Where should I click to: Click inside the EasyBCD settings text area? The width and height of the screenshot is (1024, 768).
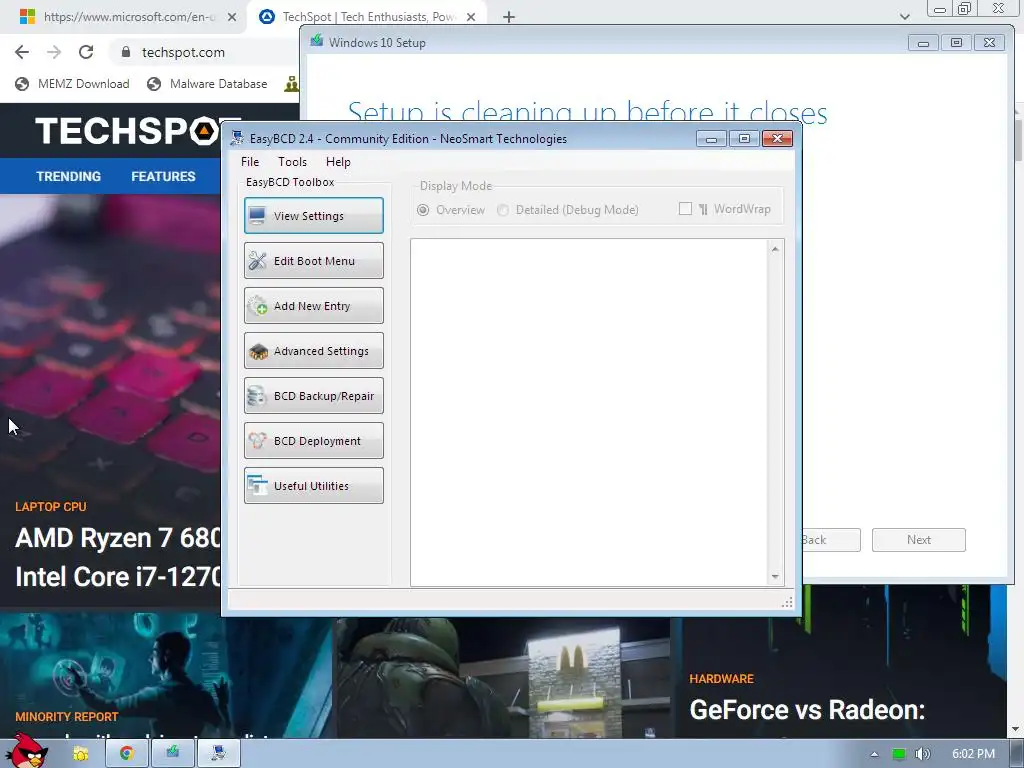[589, 413]
